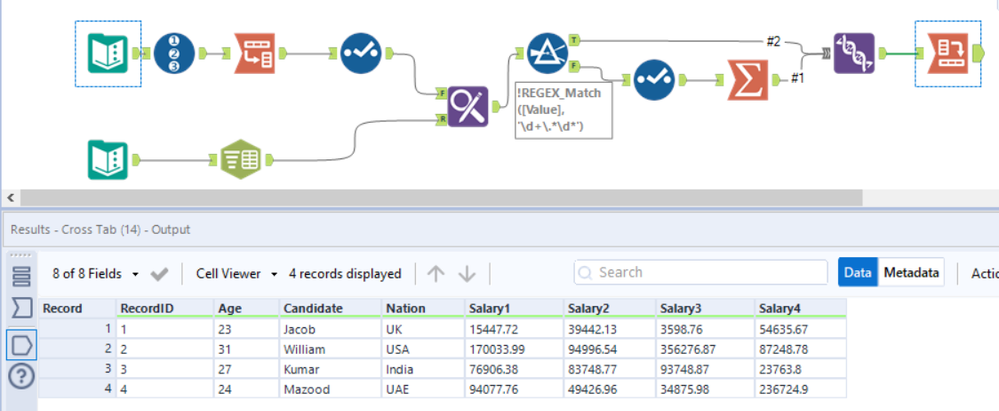The height and width of the screenshot is (411, 999).
Task: Show summarize icon in Results sidebar
Action: pos(22,309)
